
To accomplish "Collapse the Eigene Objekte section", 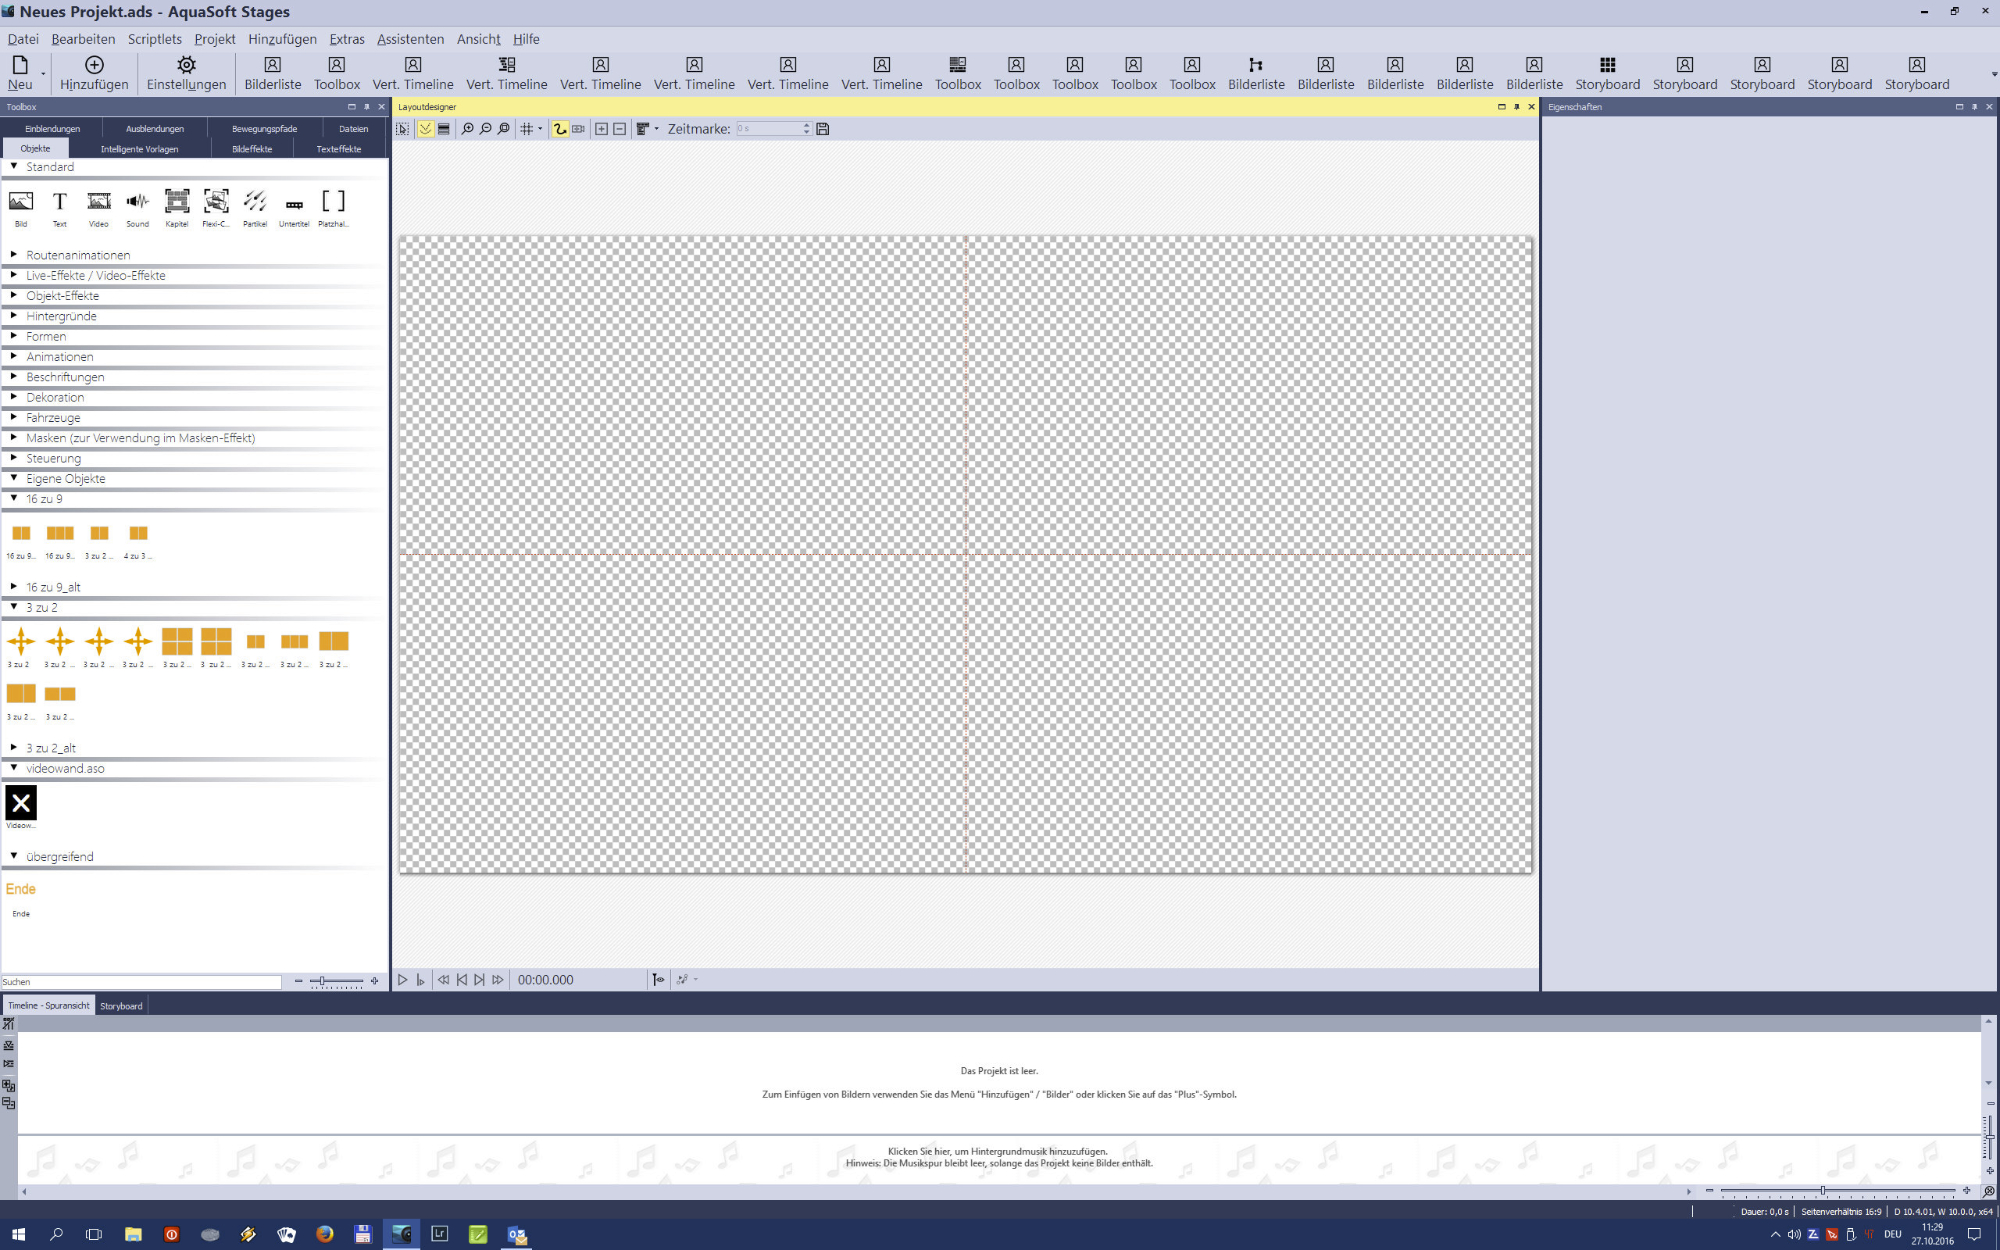I will point(14,478).
